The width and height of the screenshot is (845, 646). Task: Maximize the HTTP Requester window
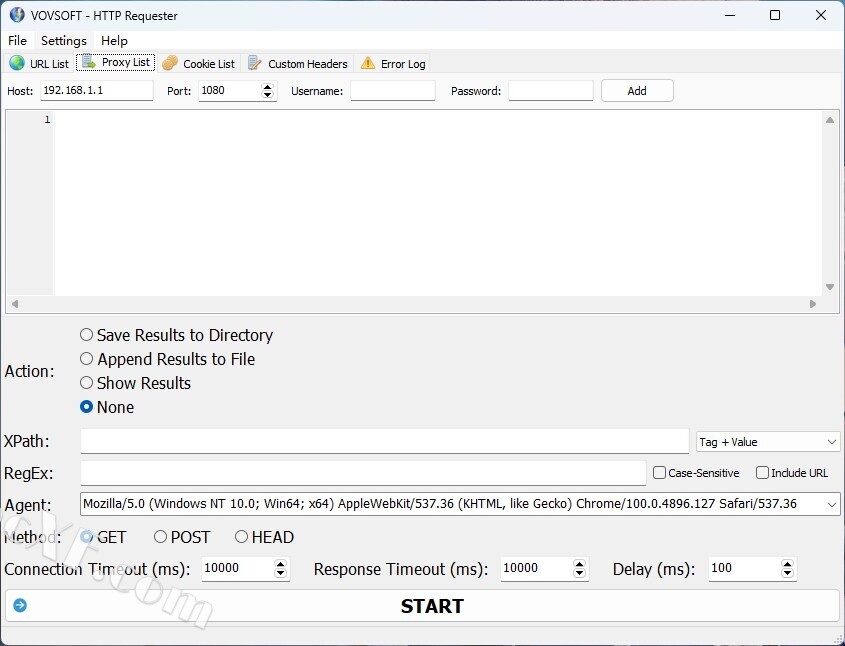click(775, 15)
